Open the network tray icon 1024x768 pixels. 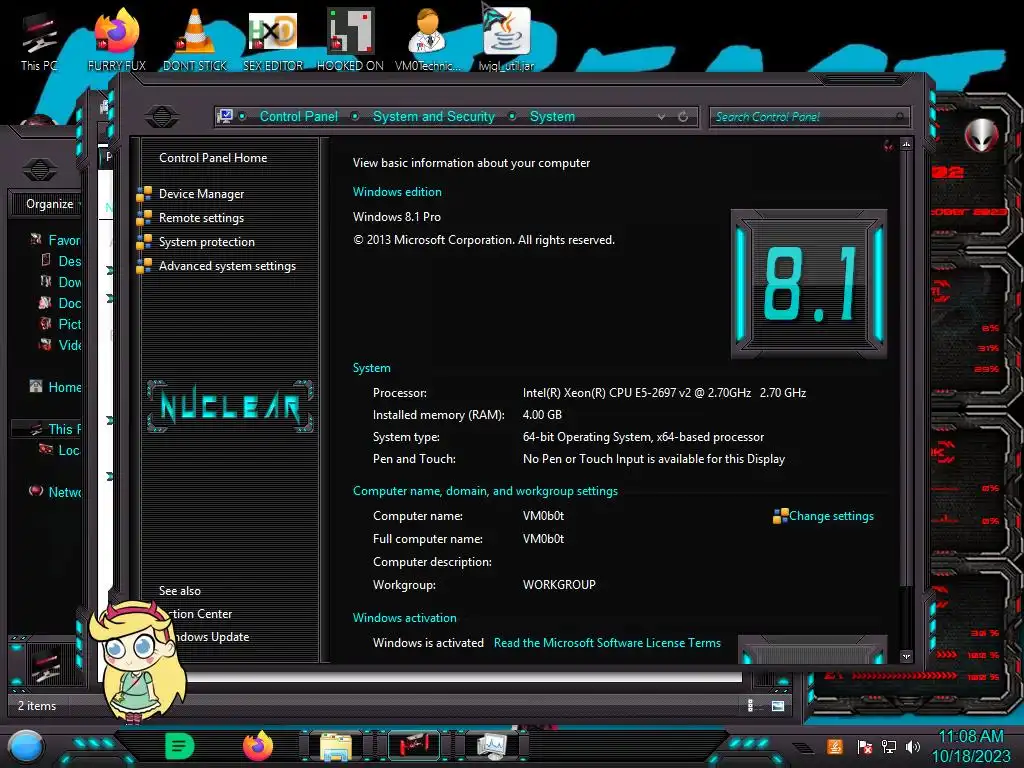pyautogui.click(x=889, y=746)
